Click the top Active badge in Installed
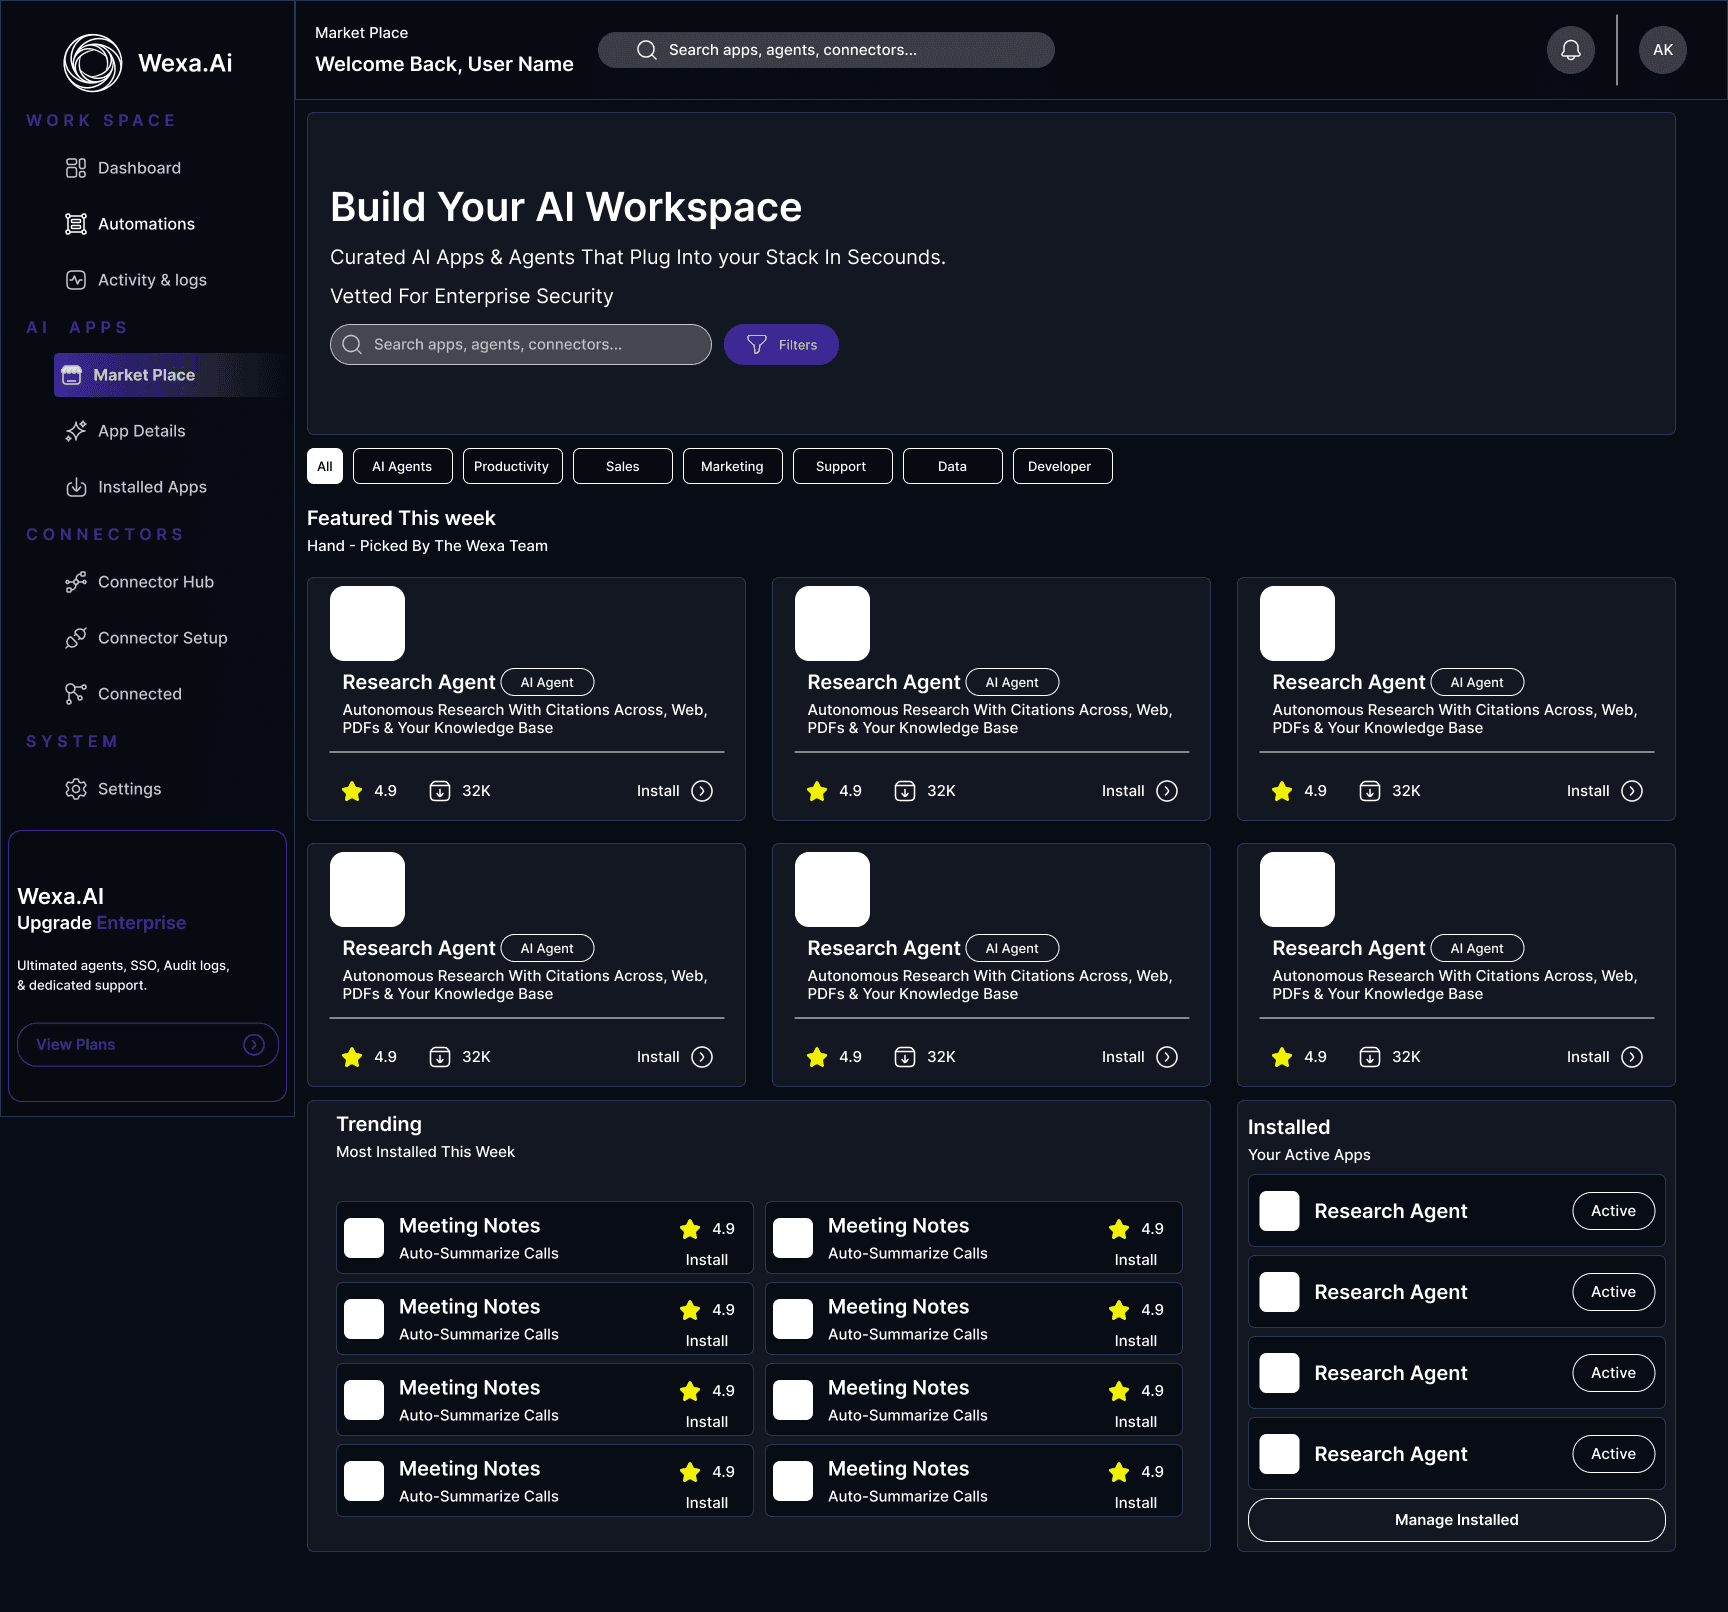 click(x=1613, y=1211)
